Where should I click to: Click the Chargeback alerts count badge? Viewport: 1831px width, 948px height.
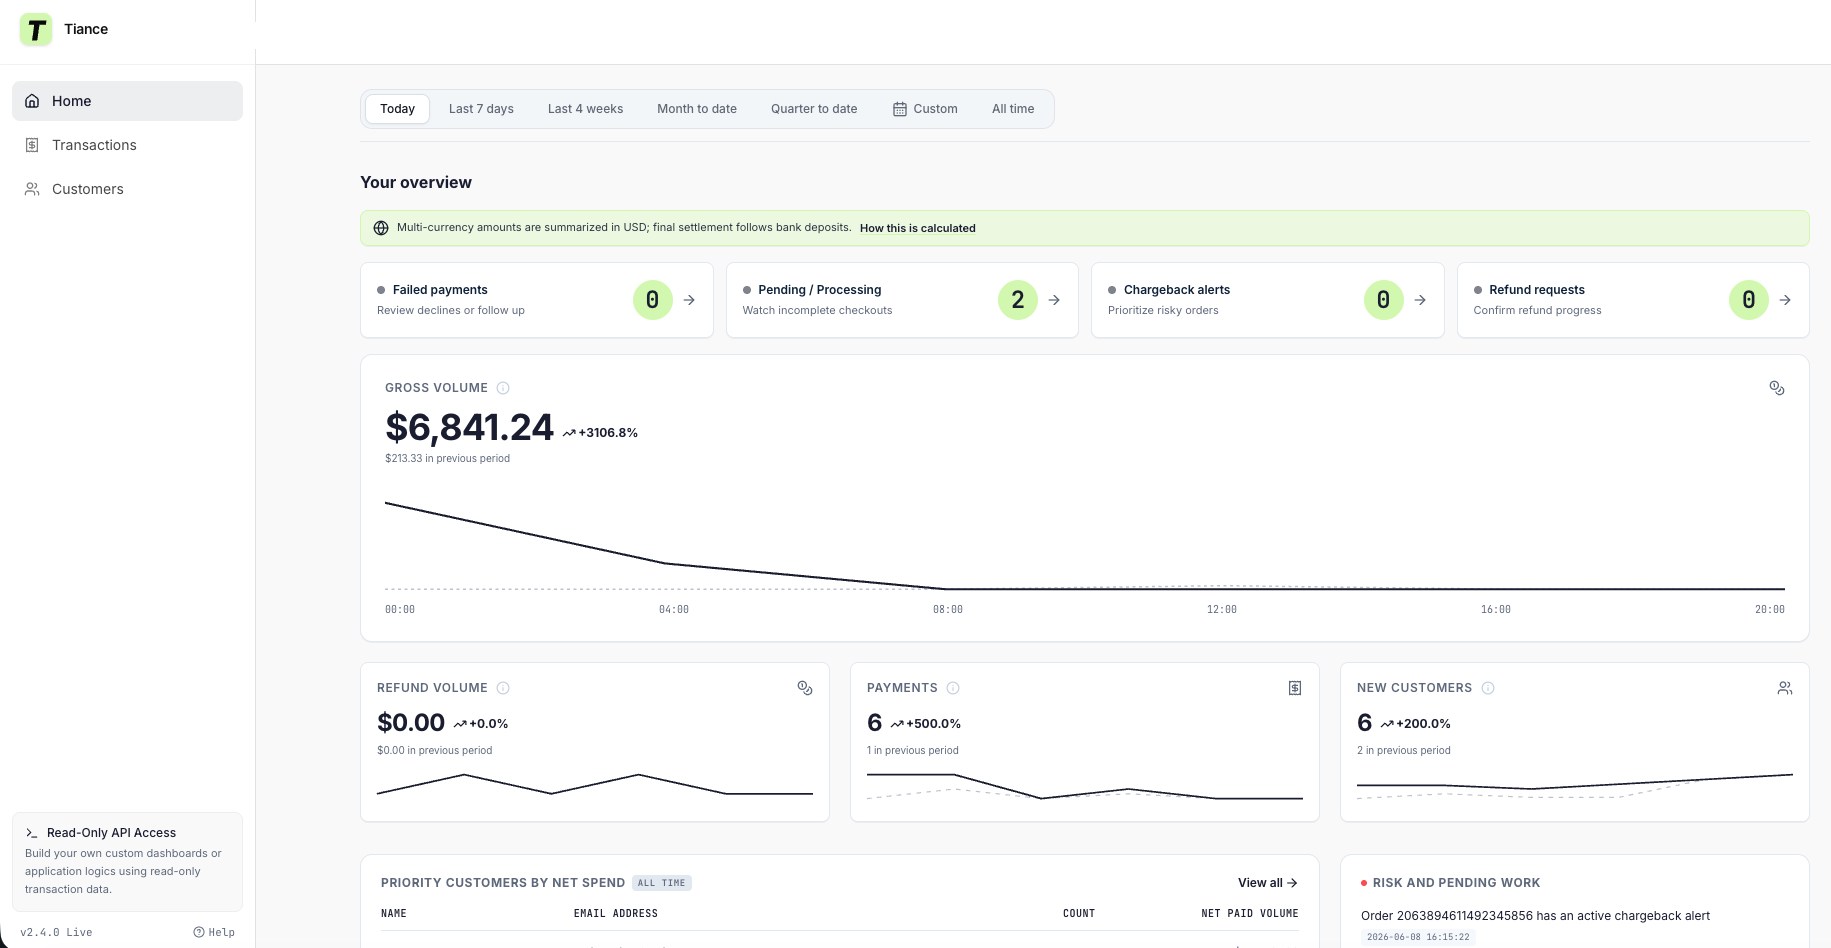pyautogui.click(x=1384, y=300)
